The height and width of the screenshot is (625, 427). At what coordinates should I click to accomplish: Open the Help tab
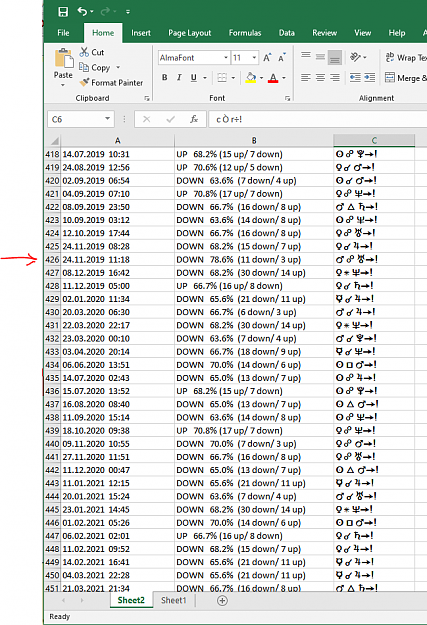tap(397, 33)
